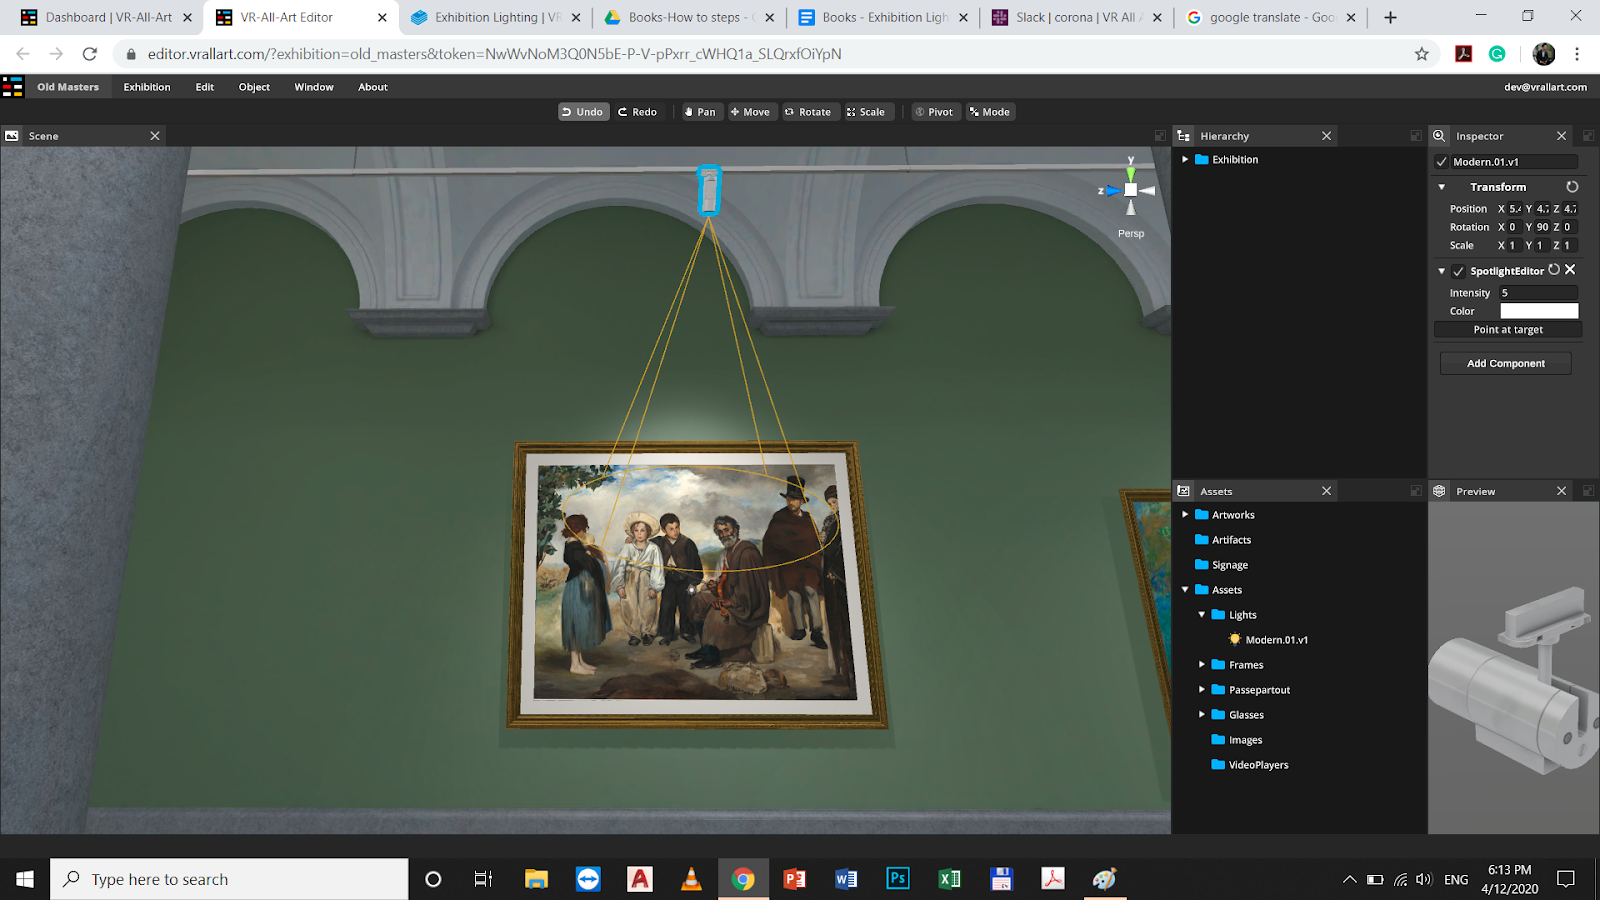Screen dimensions: 1600x900
Task: Open the Windows Start menu
Action: tap(25, 879)
